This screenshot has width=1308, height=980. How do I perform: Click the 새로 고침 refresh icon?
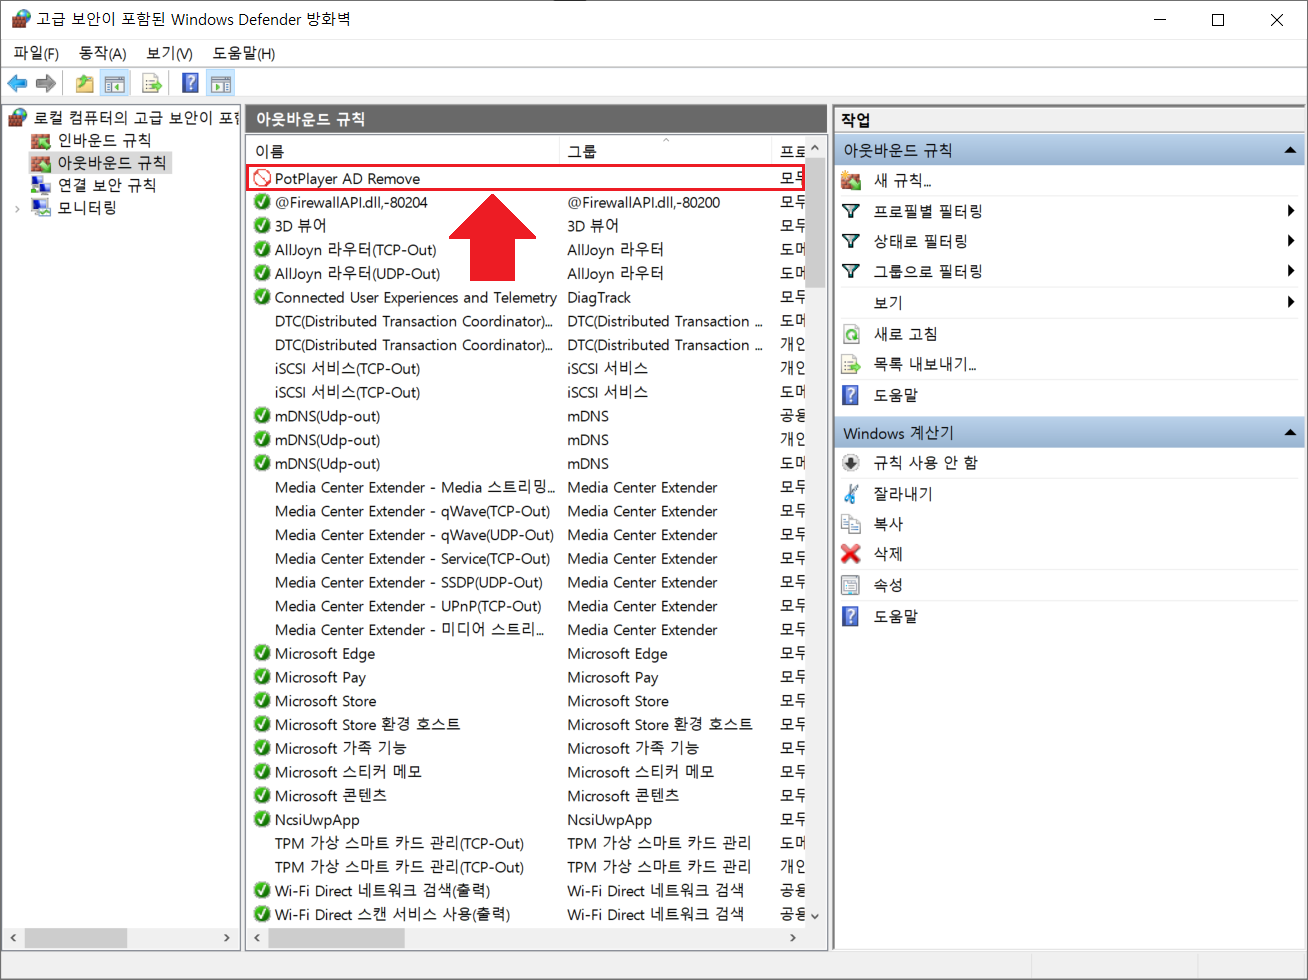point(851,334)
